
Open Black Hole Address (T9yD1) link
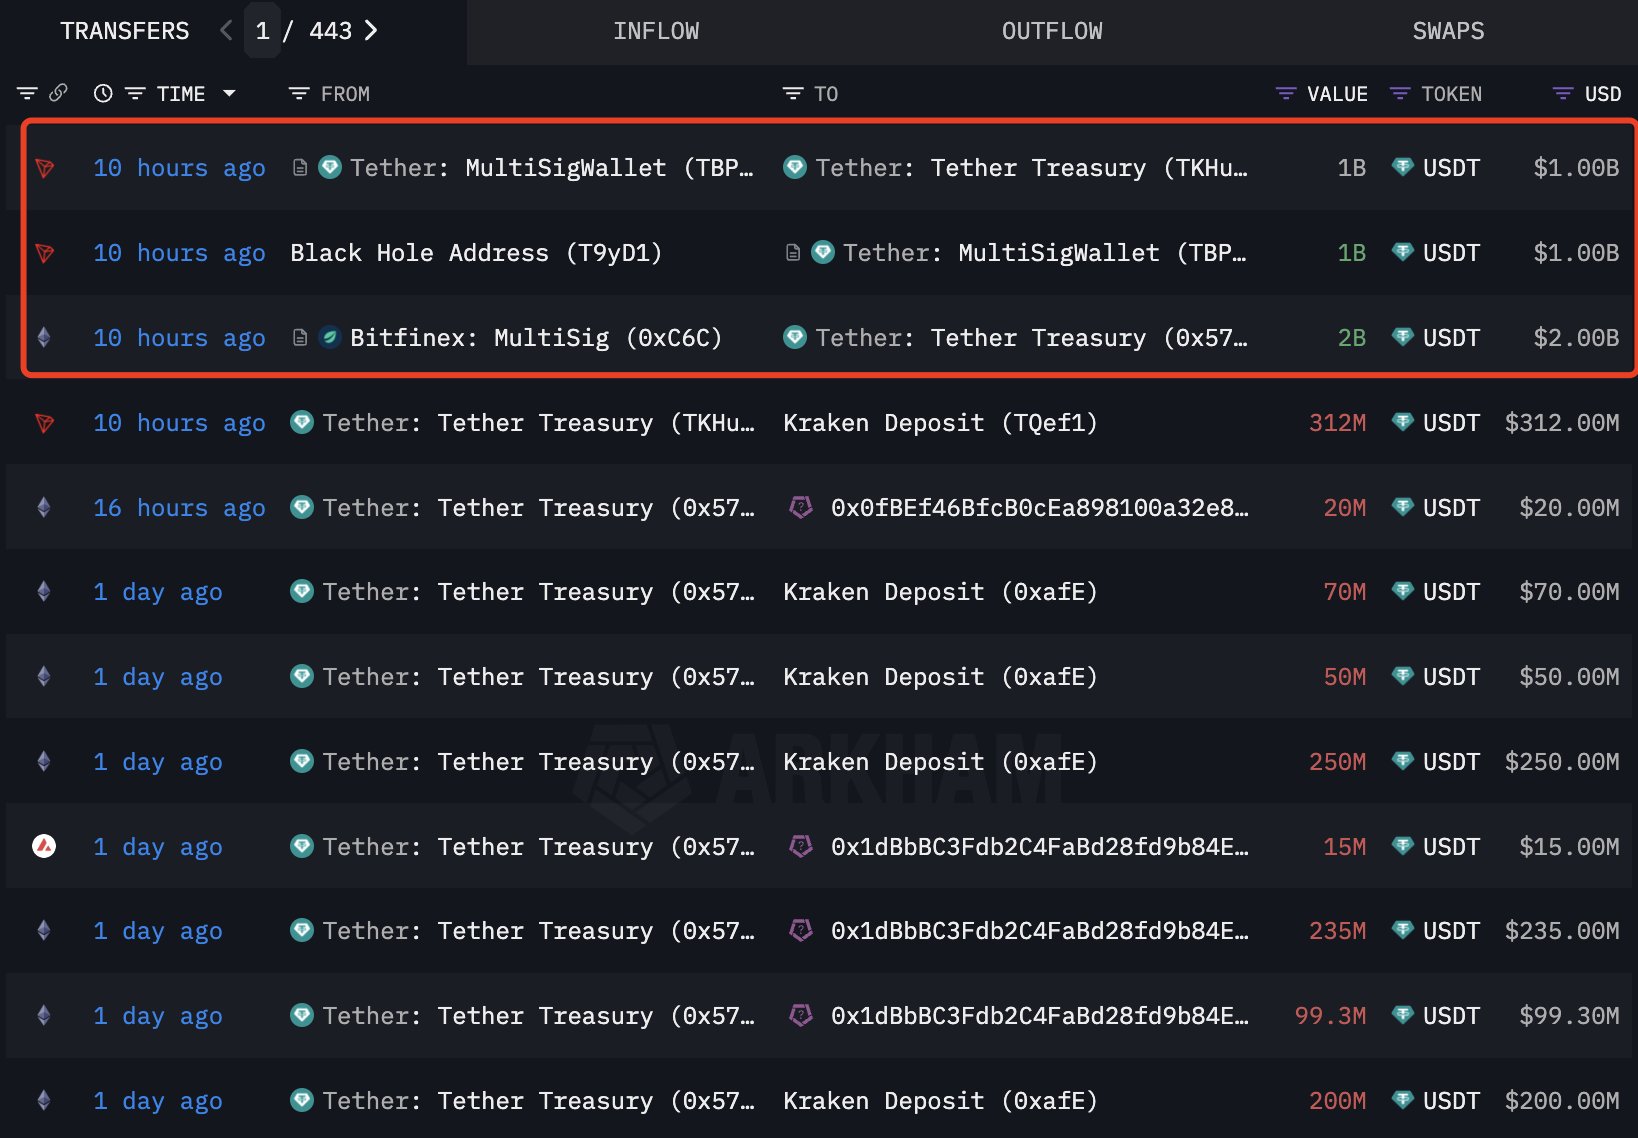click(476, 253)
